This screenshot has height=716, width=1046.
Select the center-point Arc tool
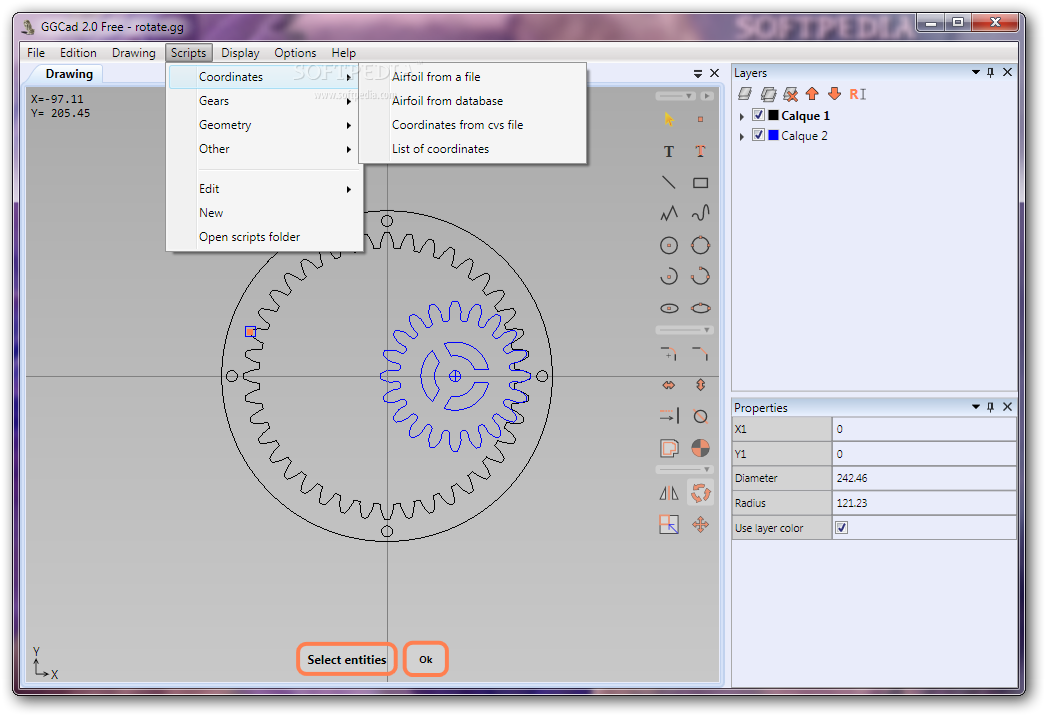(x=669, y=276)
